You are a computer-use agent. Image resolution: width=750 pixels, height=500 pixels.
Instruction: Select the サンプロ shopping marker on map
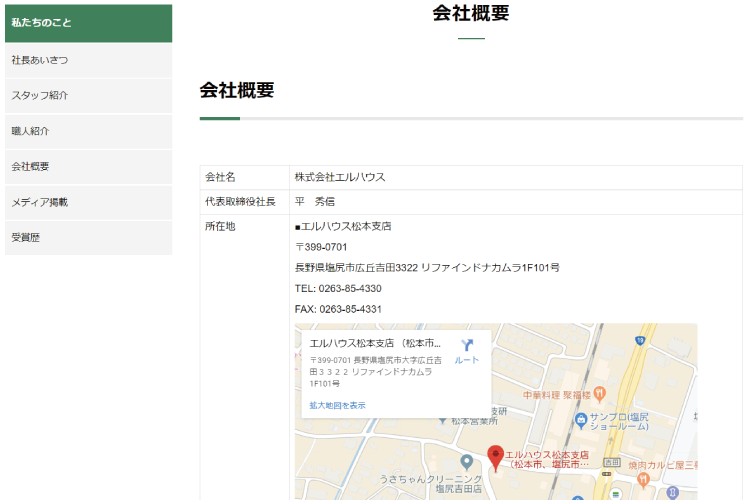(x=581, y=420)
